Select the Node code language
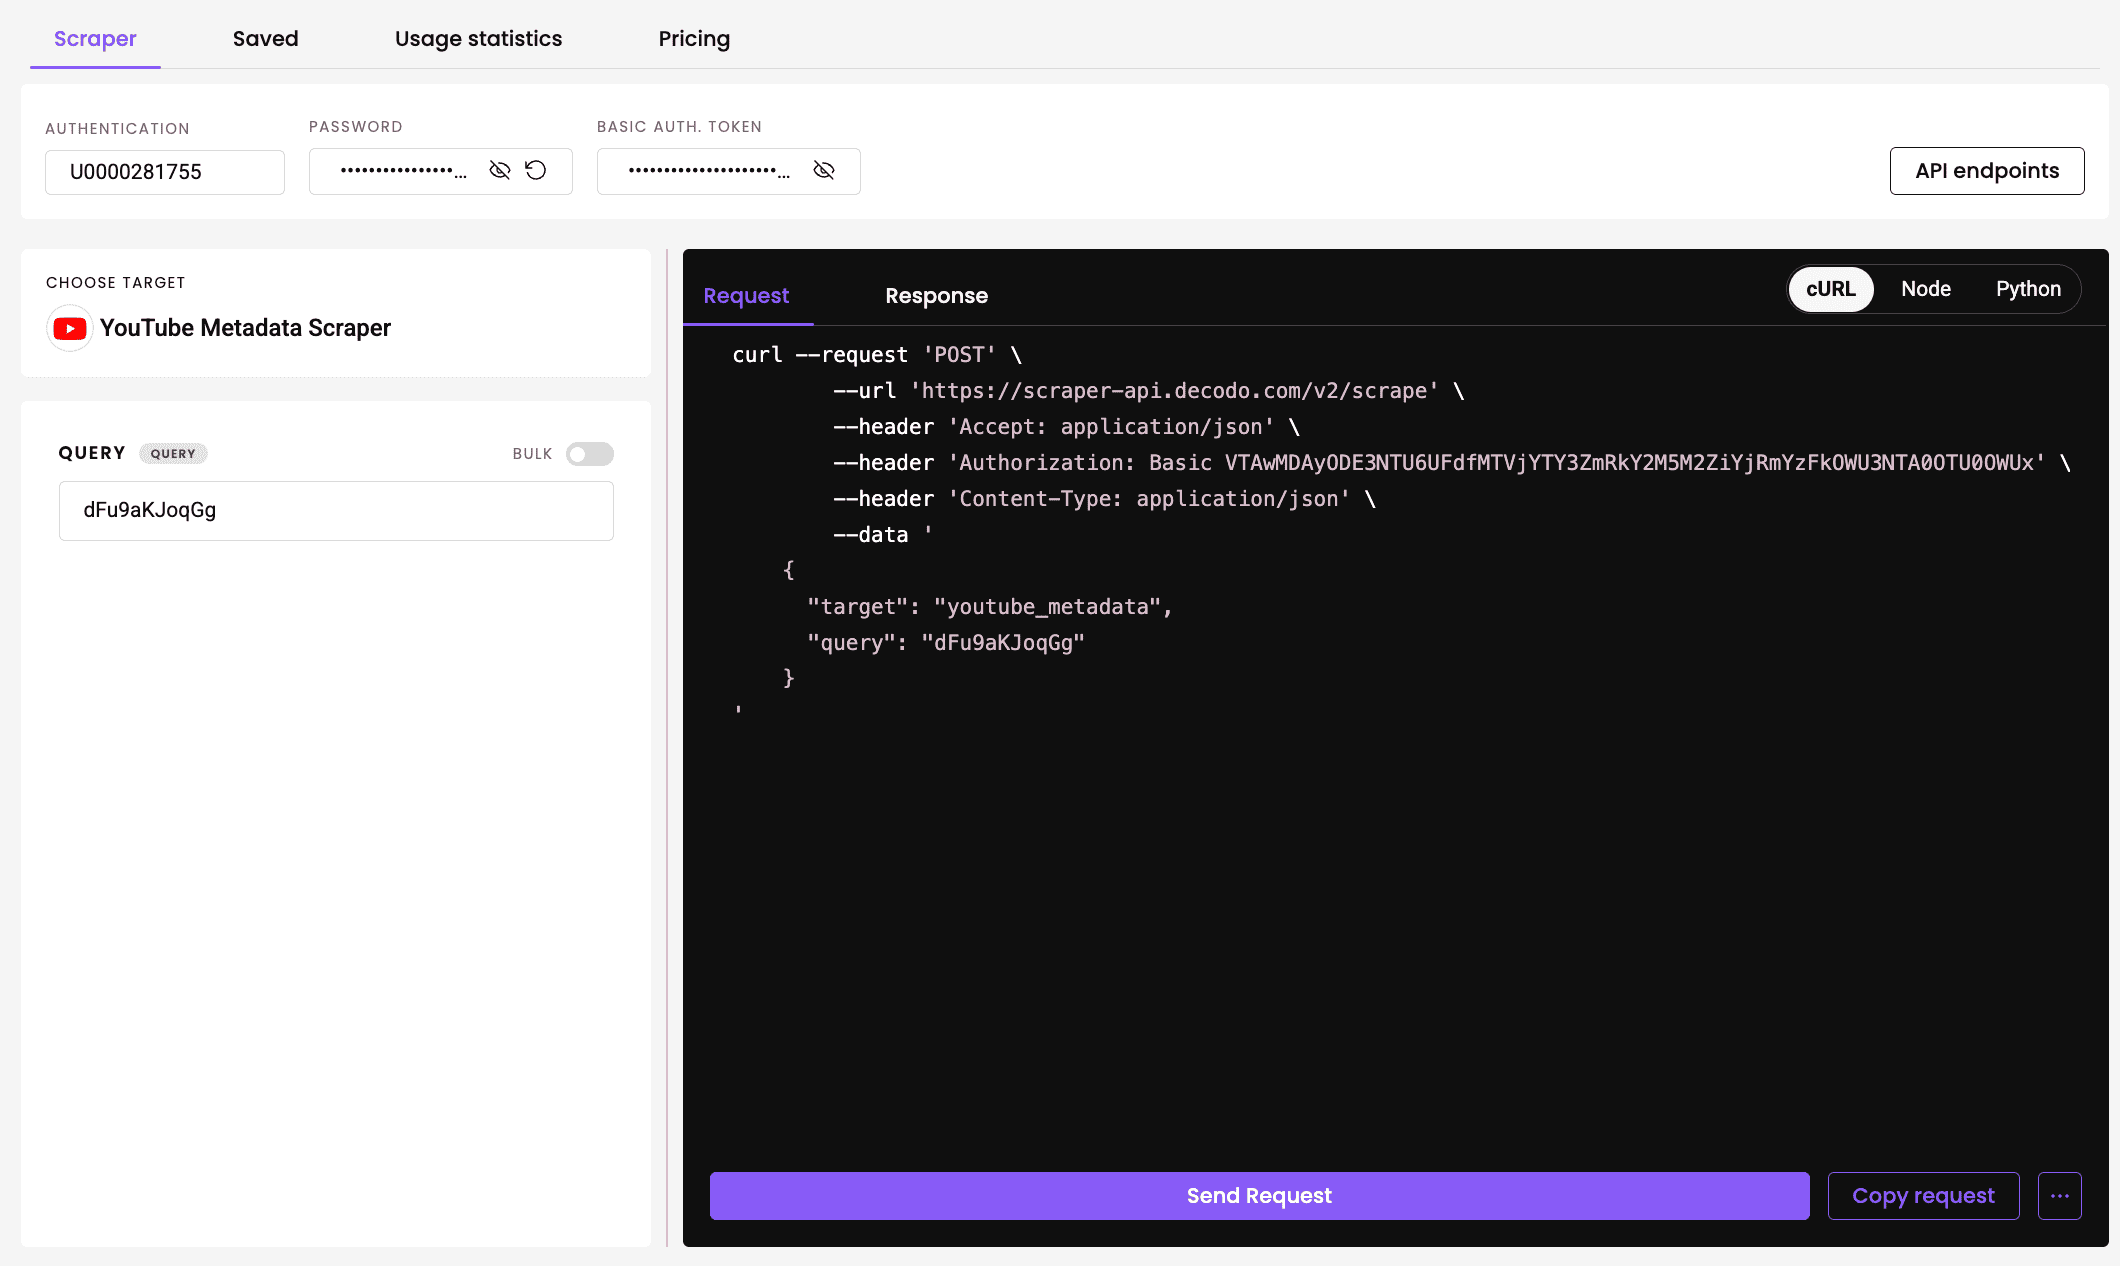 coord(1926,289)
